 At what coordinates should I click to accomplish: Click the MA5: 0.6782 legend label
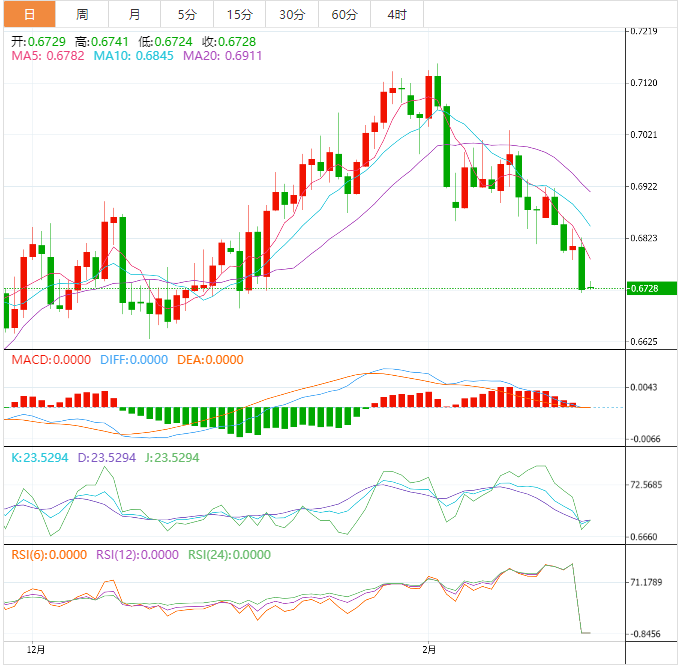(48, 56)
